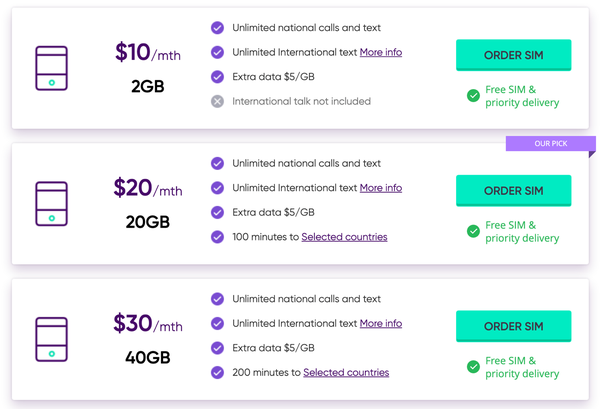Open More info link on the $30 plan
This screenshot has height=409, width=600.
click(381, 323)
